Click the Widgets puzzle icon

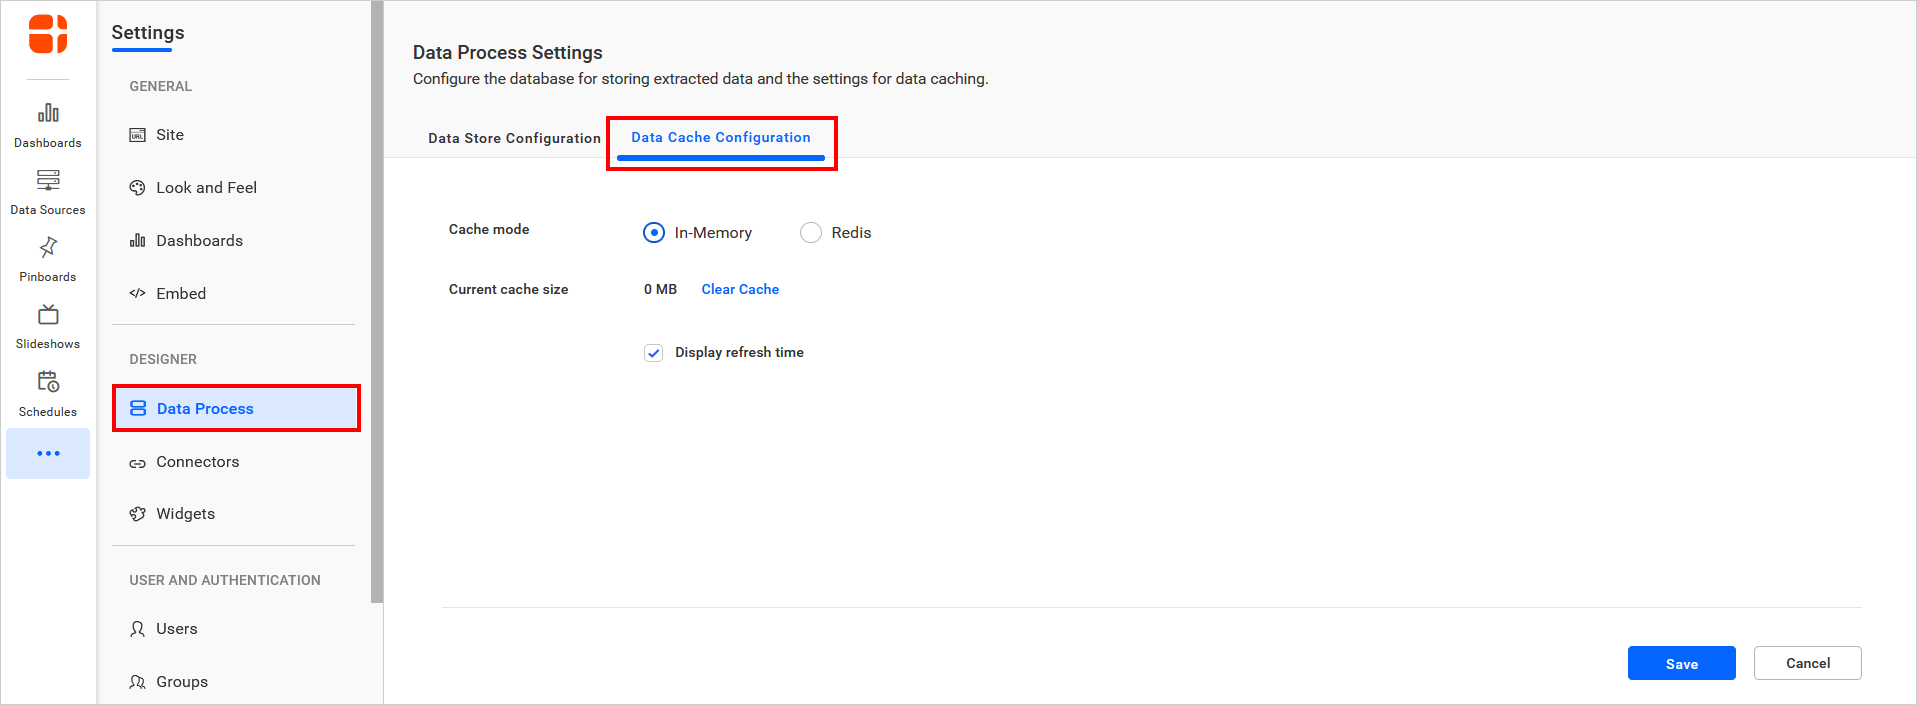(x=138, y=514)
